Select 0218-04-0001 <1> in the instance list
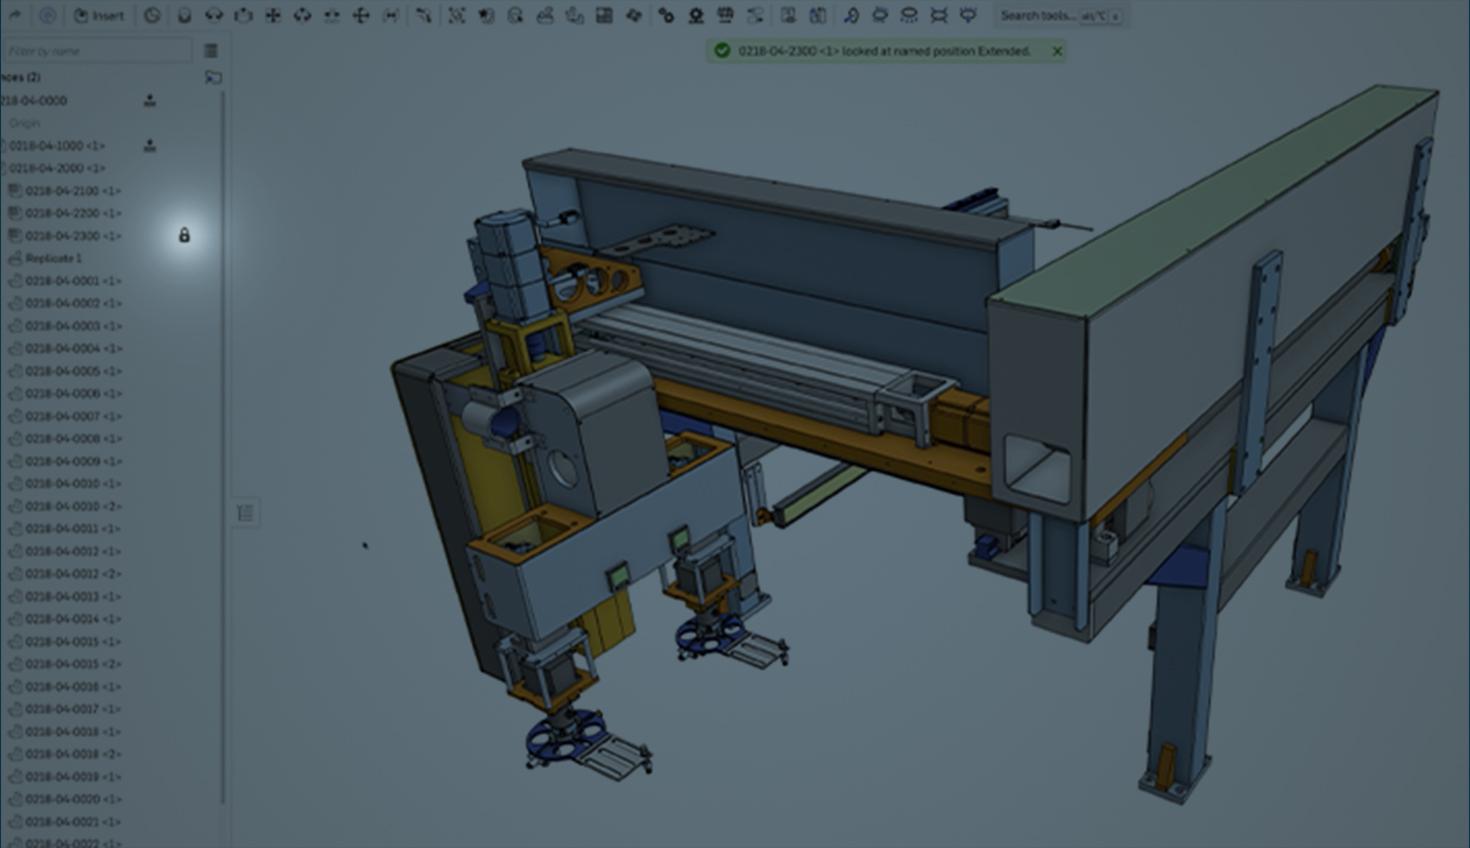The width and height of the screenshot is (1470, 848). coord(73,281)
